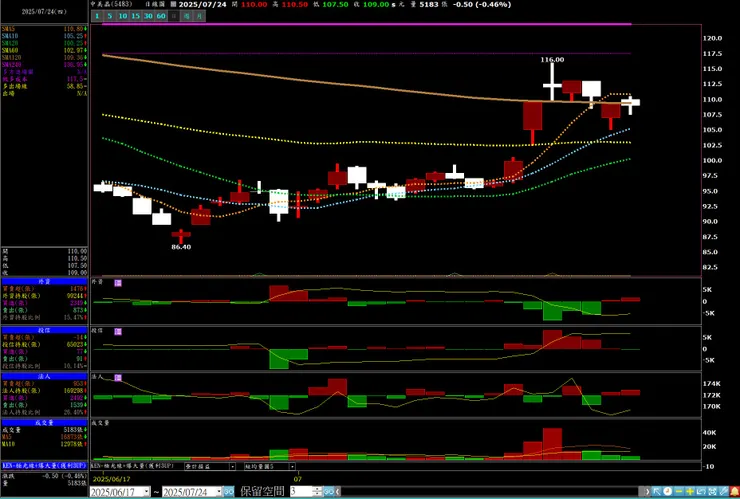Click the yellow alert bell icon
The width and height of the screenshot is (740, 499).
734,491
